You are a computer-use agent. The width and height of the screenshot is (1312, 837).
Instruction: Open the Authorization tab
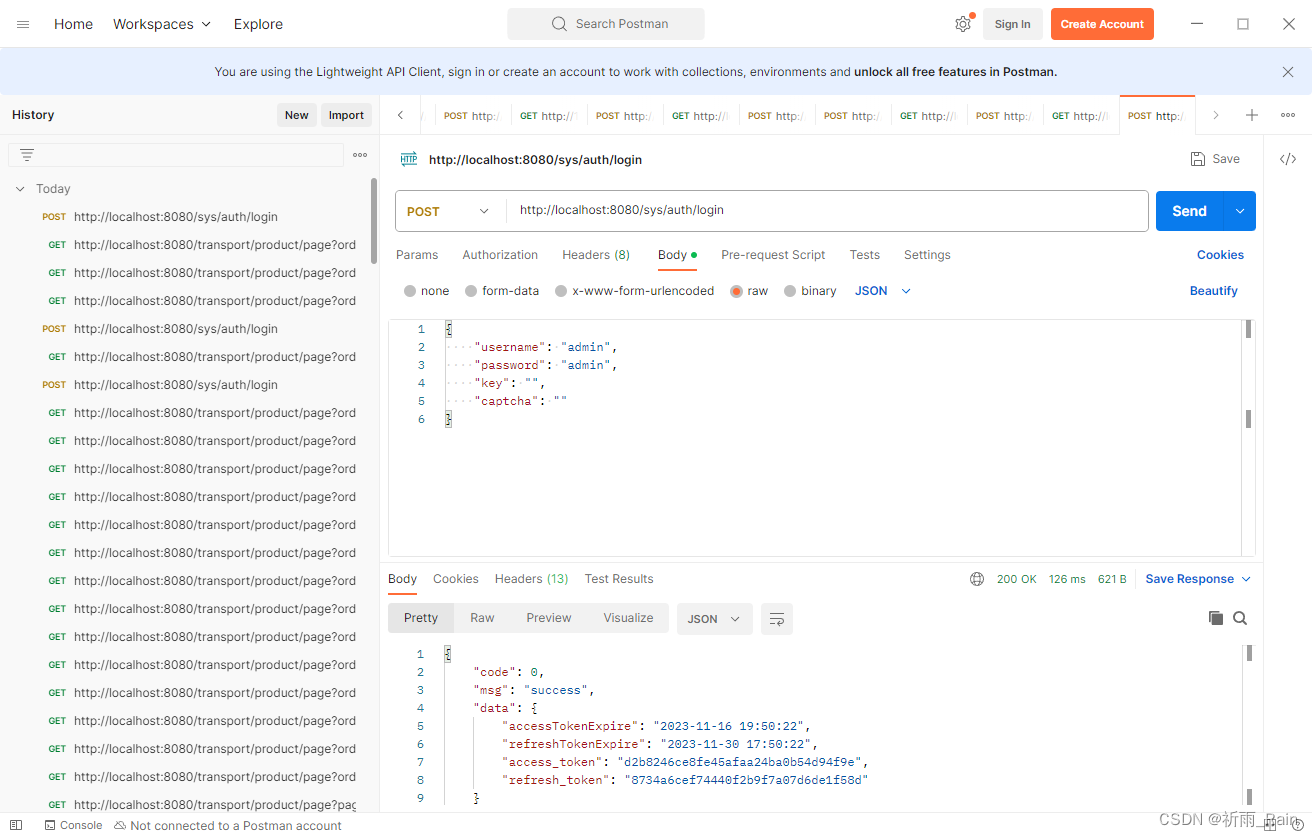(500, 255)
